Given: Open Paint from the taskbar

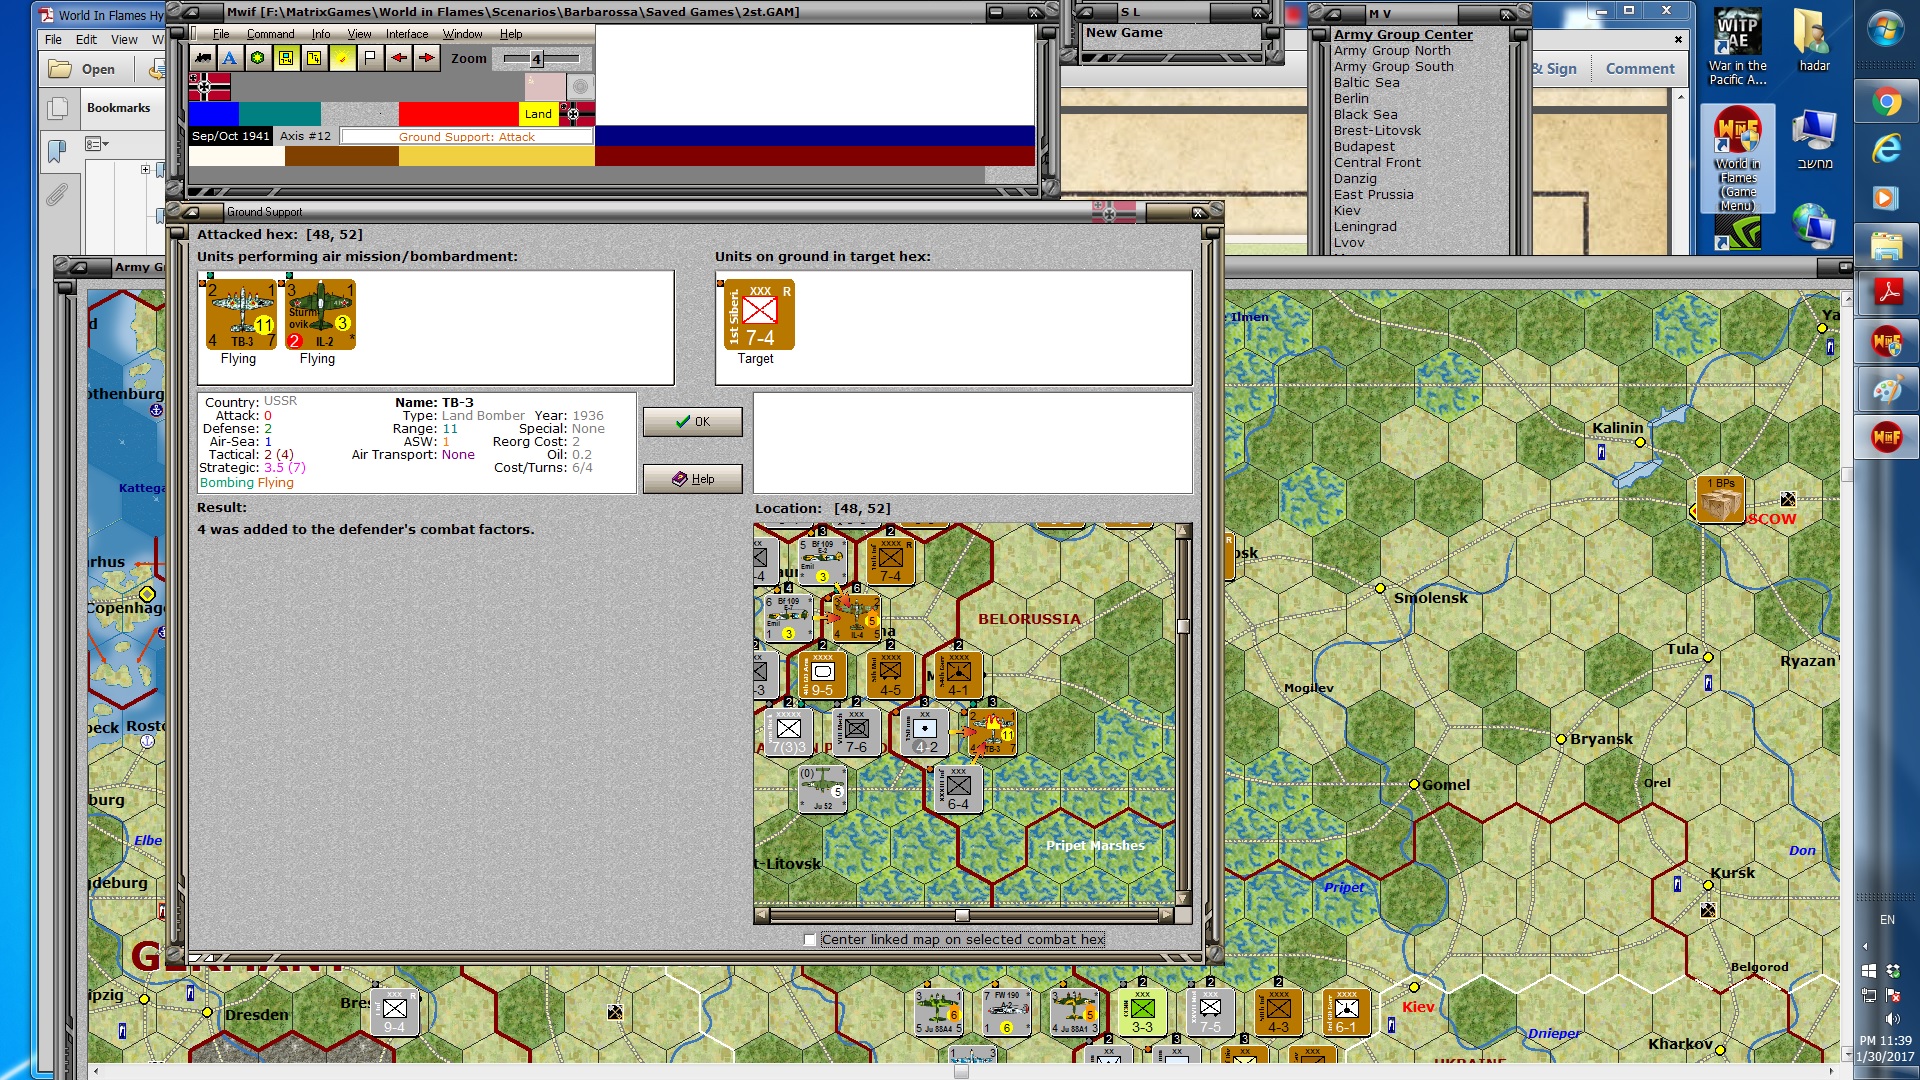Looking at the screenshot, I should point(1887,389).
